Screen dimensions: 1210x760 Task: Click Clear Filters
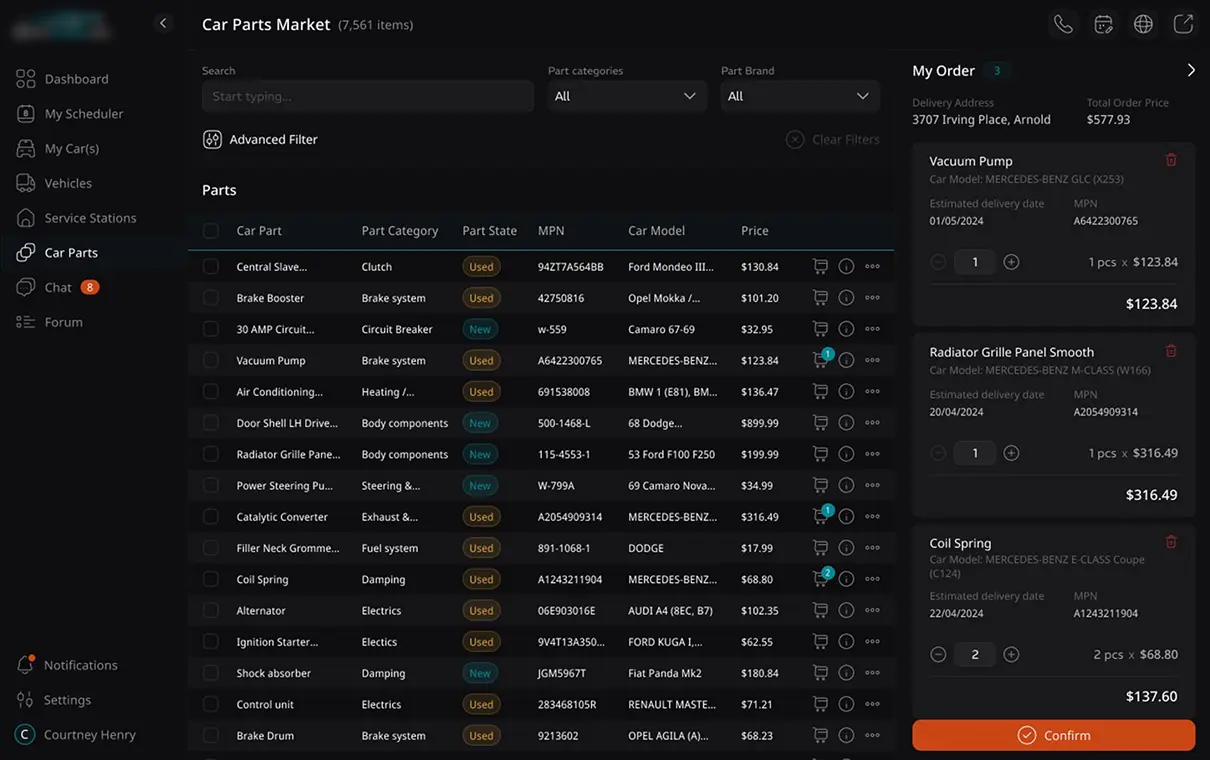coord(833,140)
